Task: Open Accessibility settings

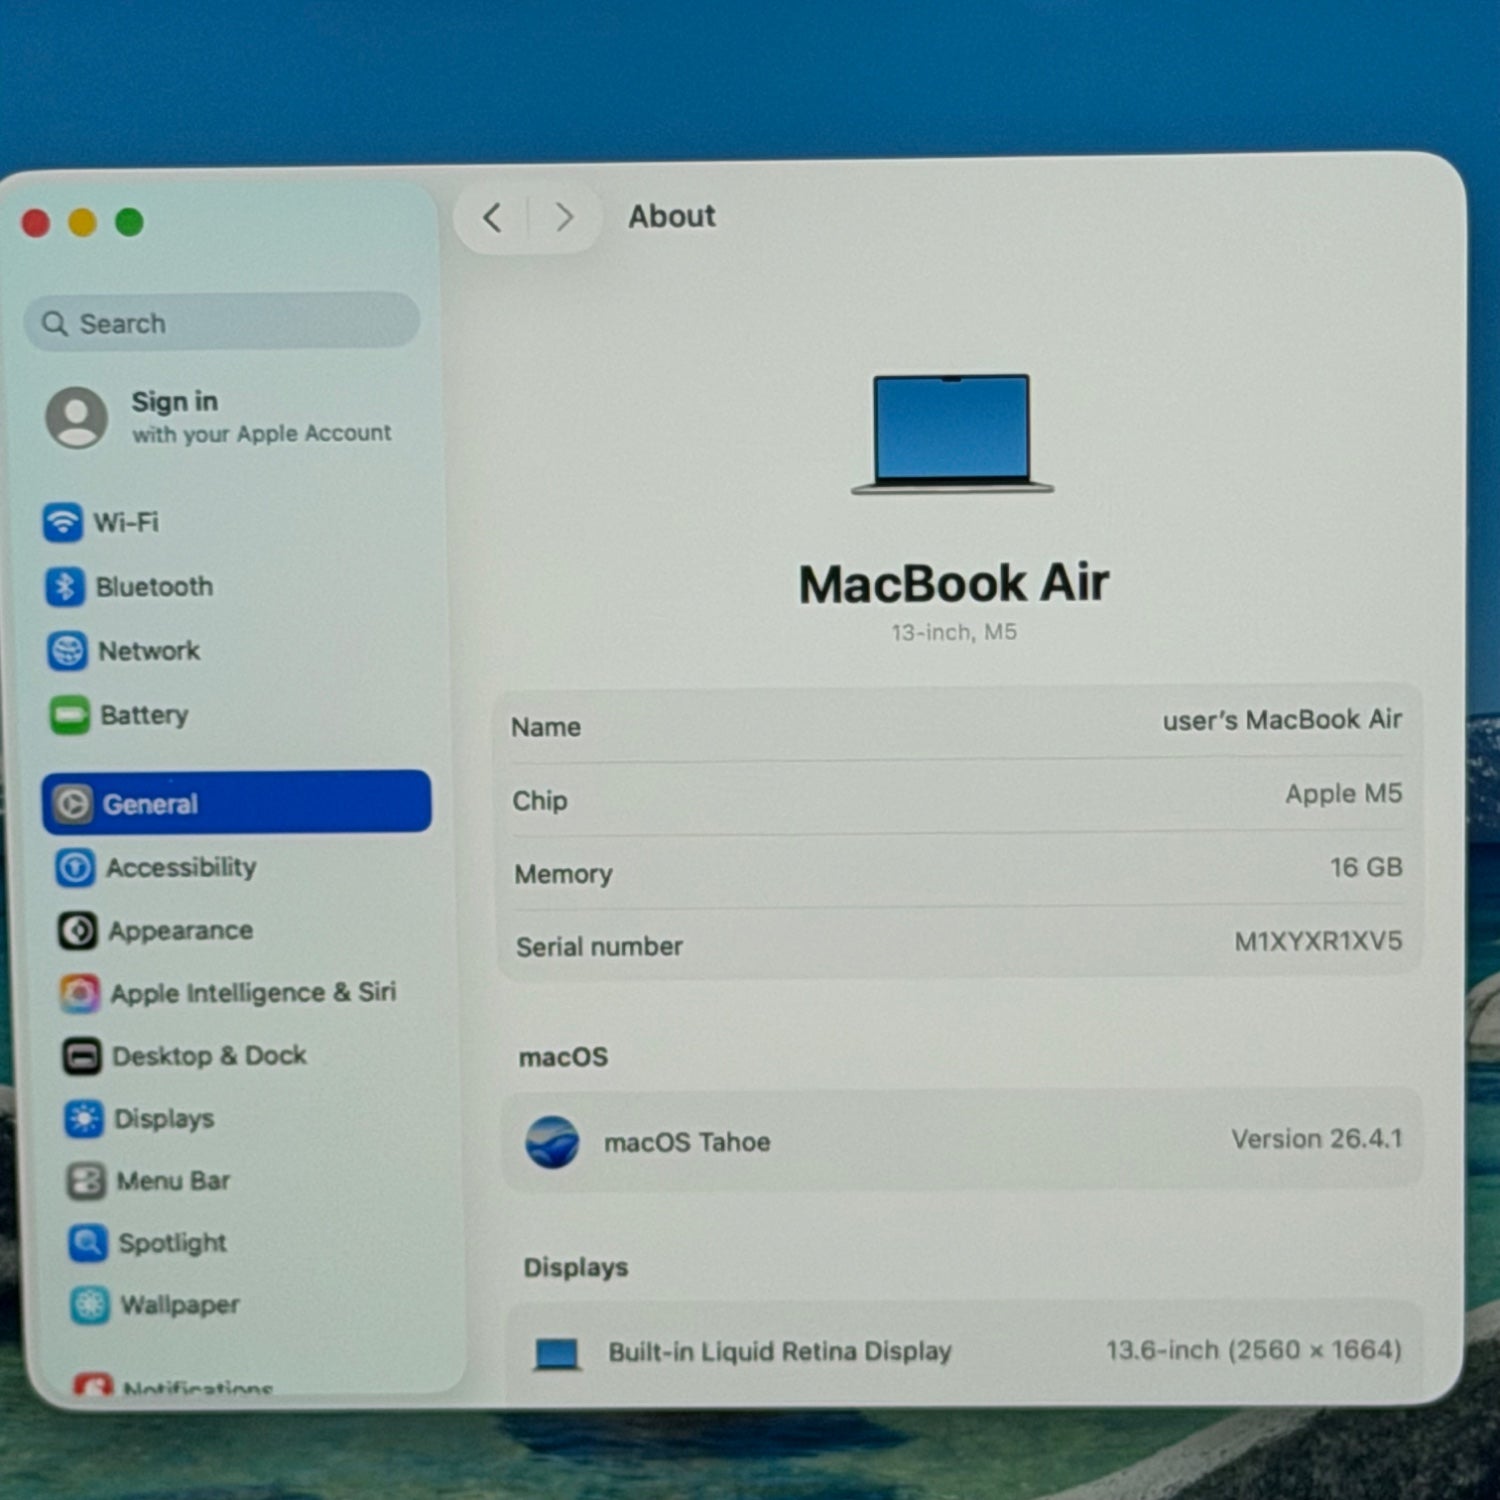Action: tap(240, 867)
